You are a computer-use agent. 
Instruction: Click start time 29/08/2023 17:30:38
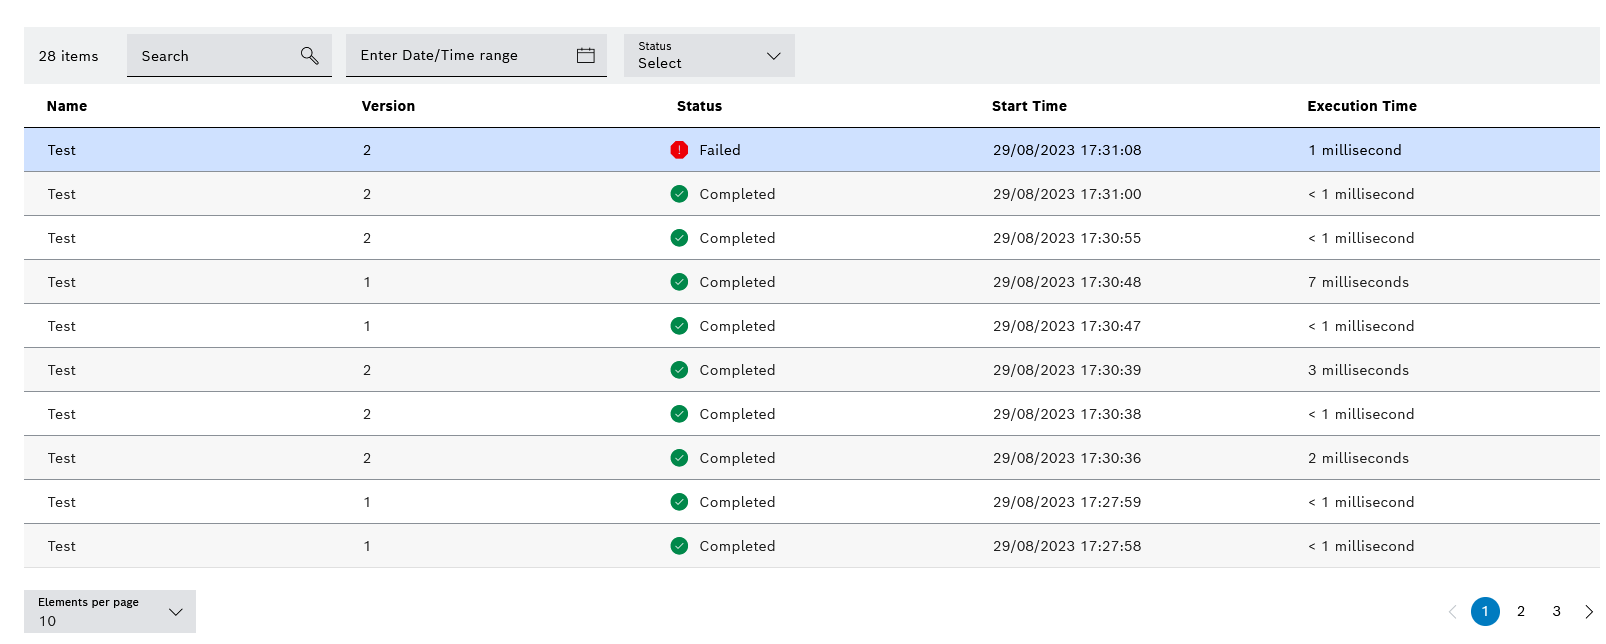[1067, 414]
